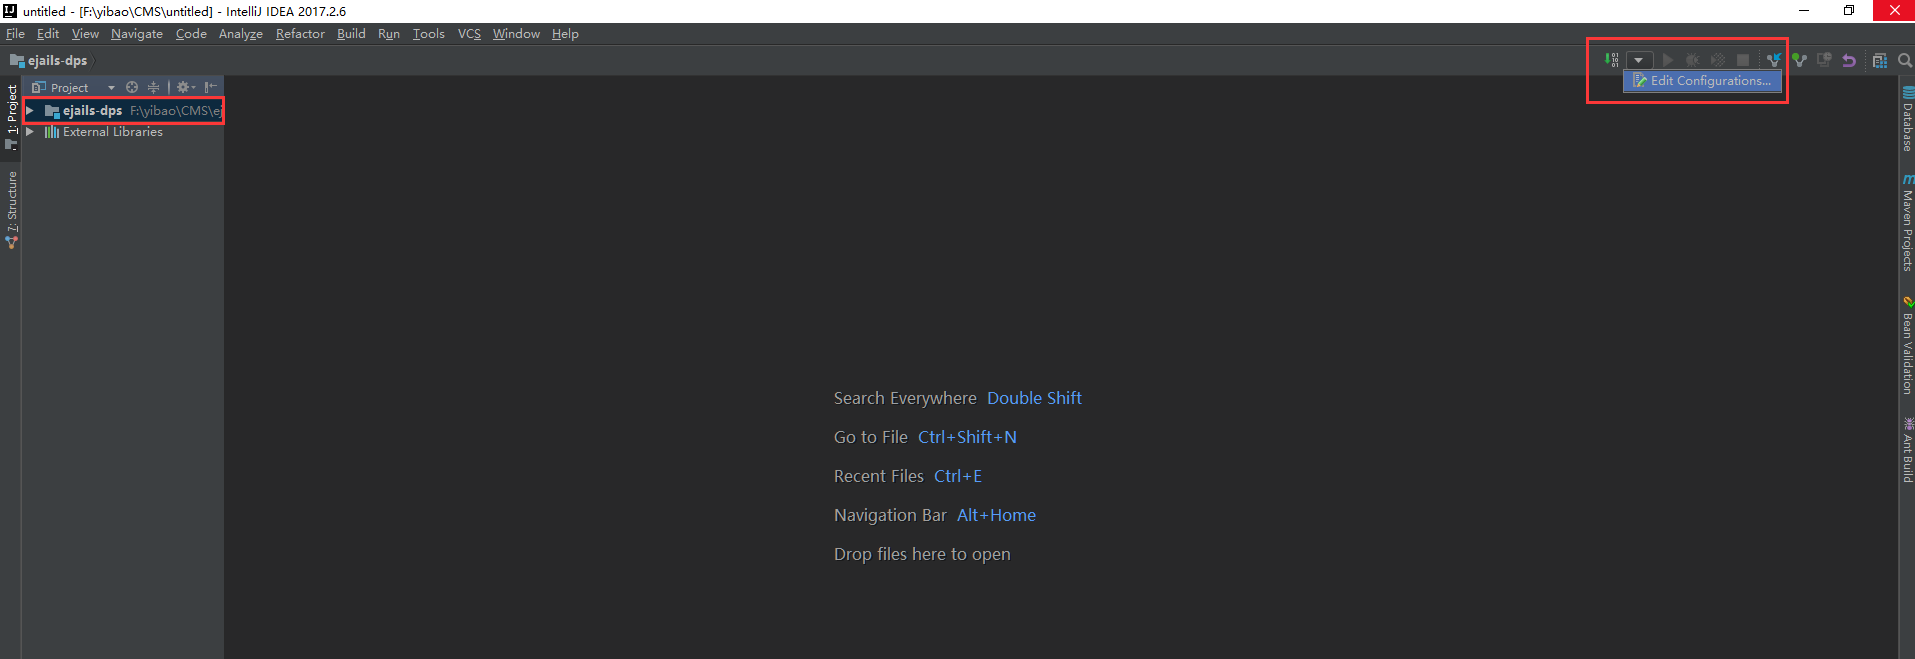Open the VCS menu

pos(469,34)
